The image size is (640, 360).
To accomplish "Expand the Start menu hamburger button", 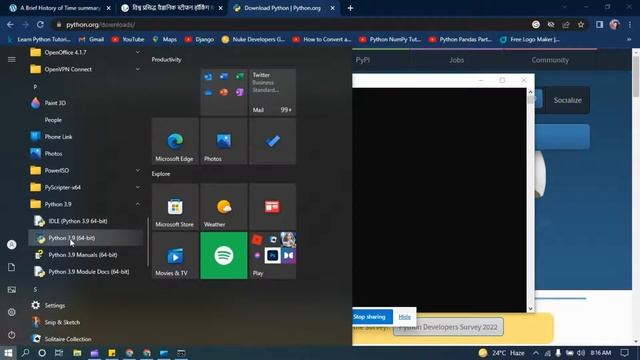I will point(12,60).
